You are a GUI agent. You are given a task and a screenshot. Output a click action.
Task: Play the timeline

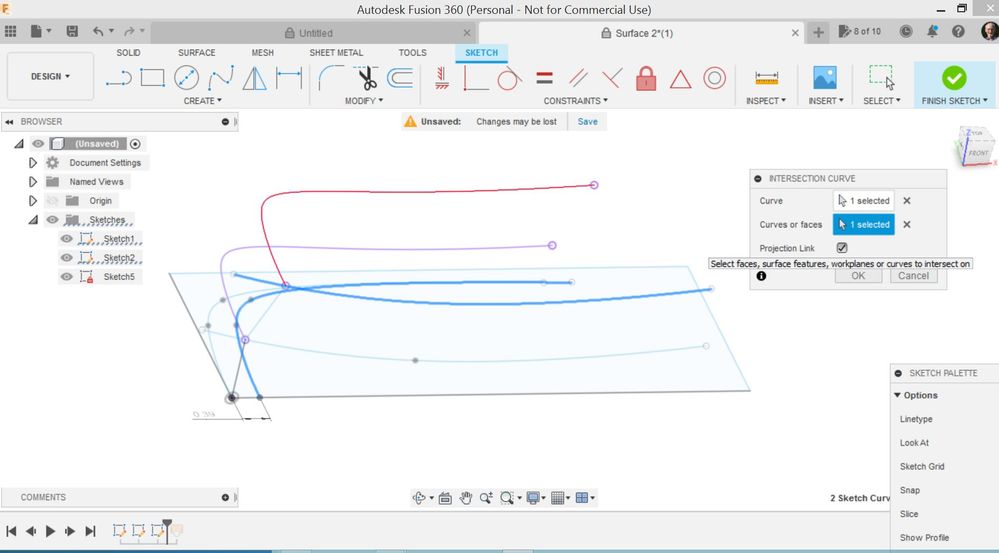coord(50,531)
